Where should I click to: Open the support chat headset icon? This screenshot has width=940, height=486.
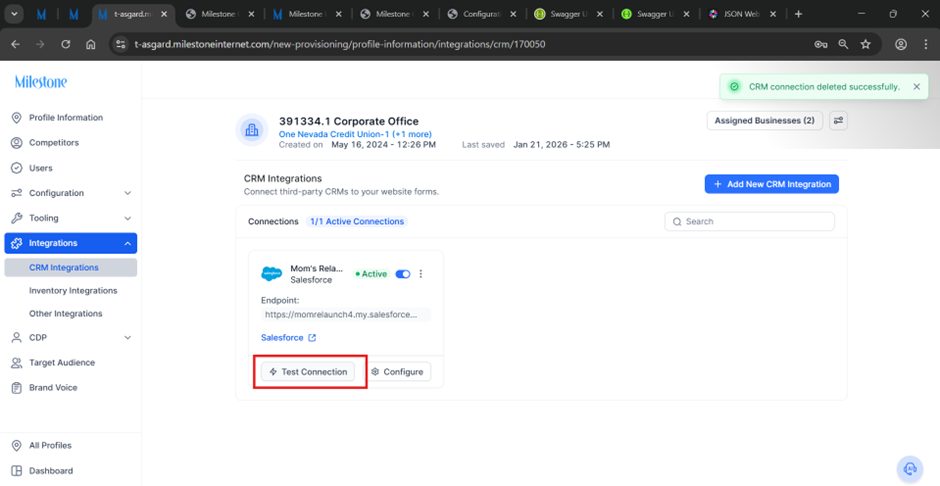[910, 468]
